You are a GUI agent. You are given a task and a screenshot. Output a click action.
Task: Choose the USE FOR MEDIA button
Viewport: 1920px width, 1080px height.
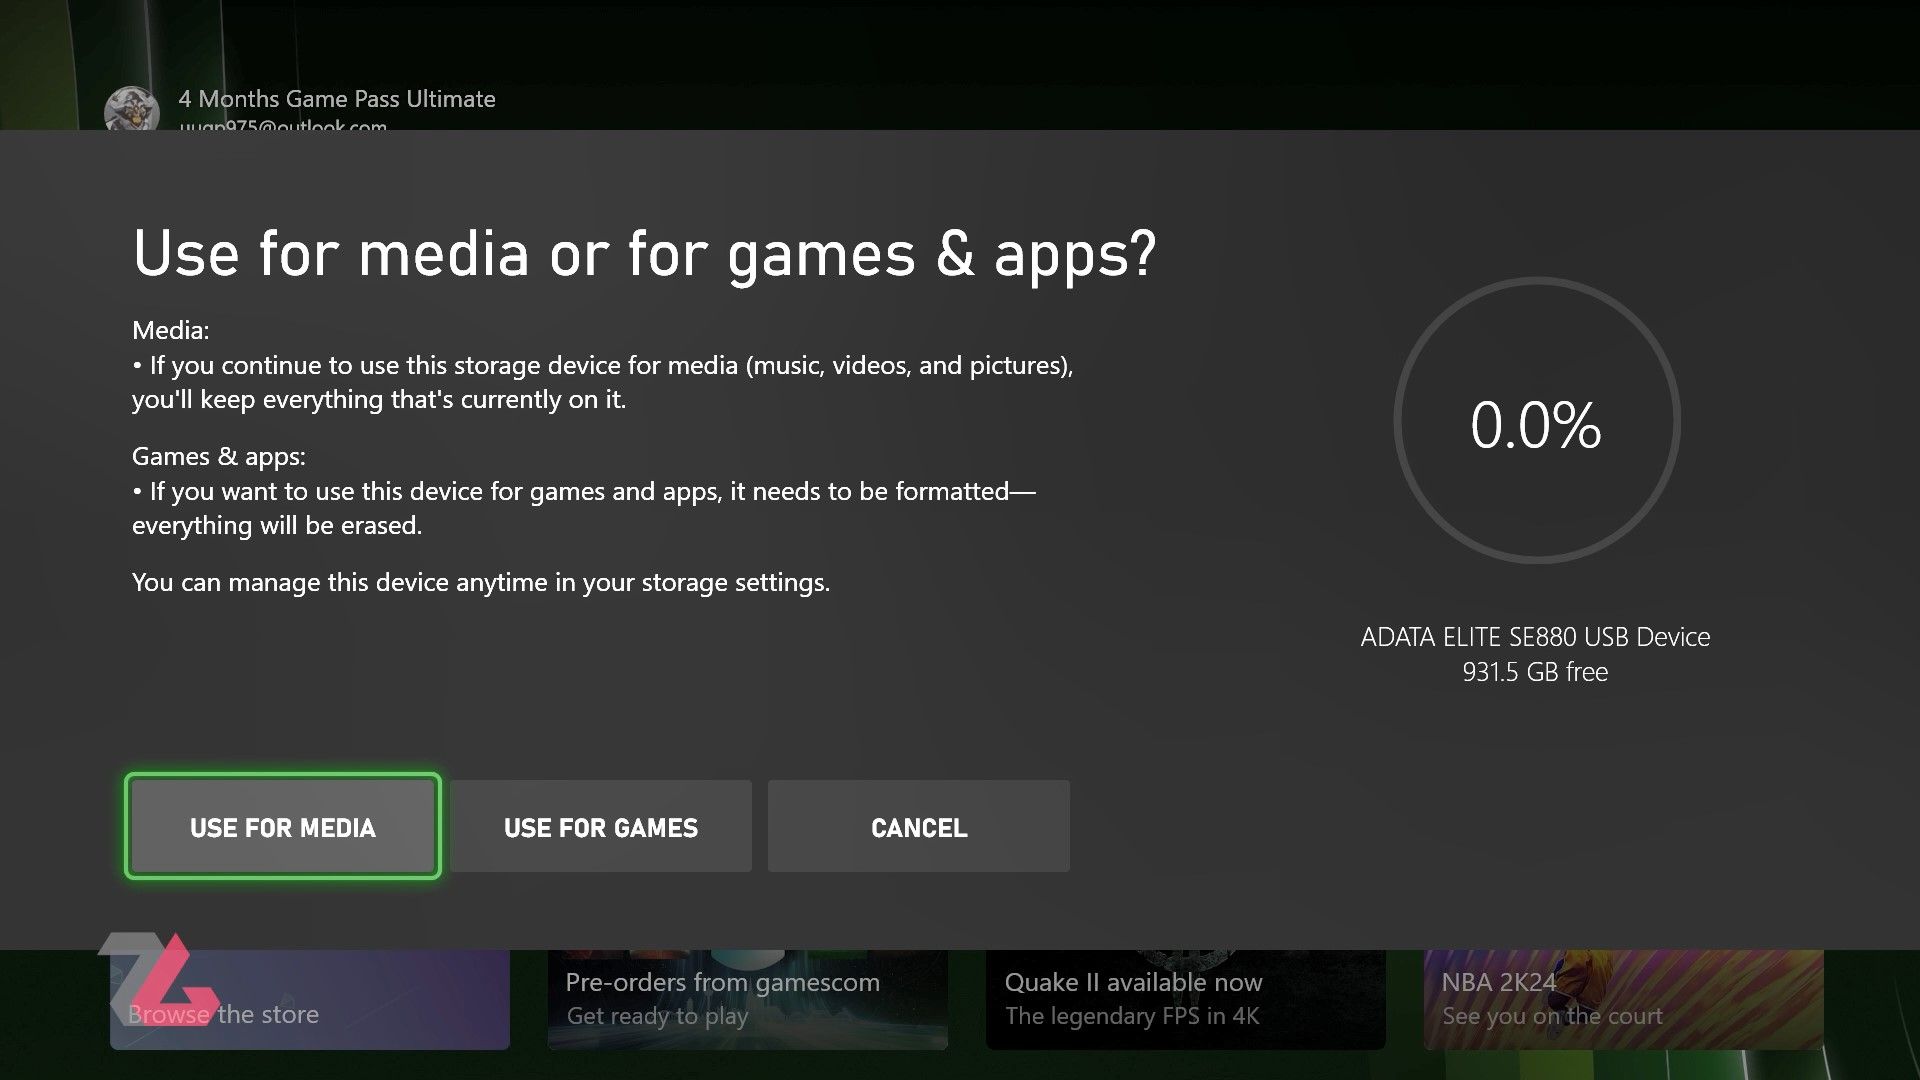283,827
